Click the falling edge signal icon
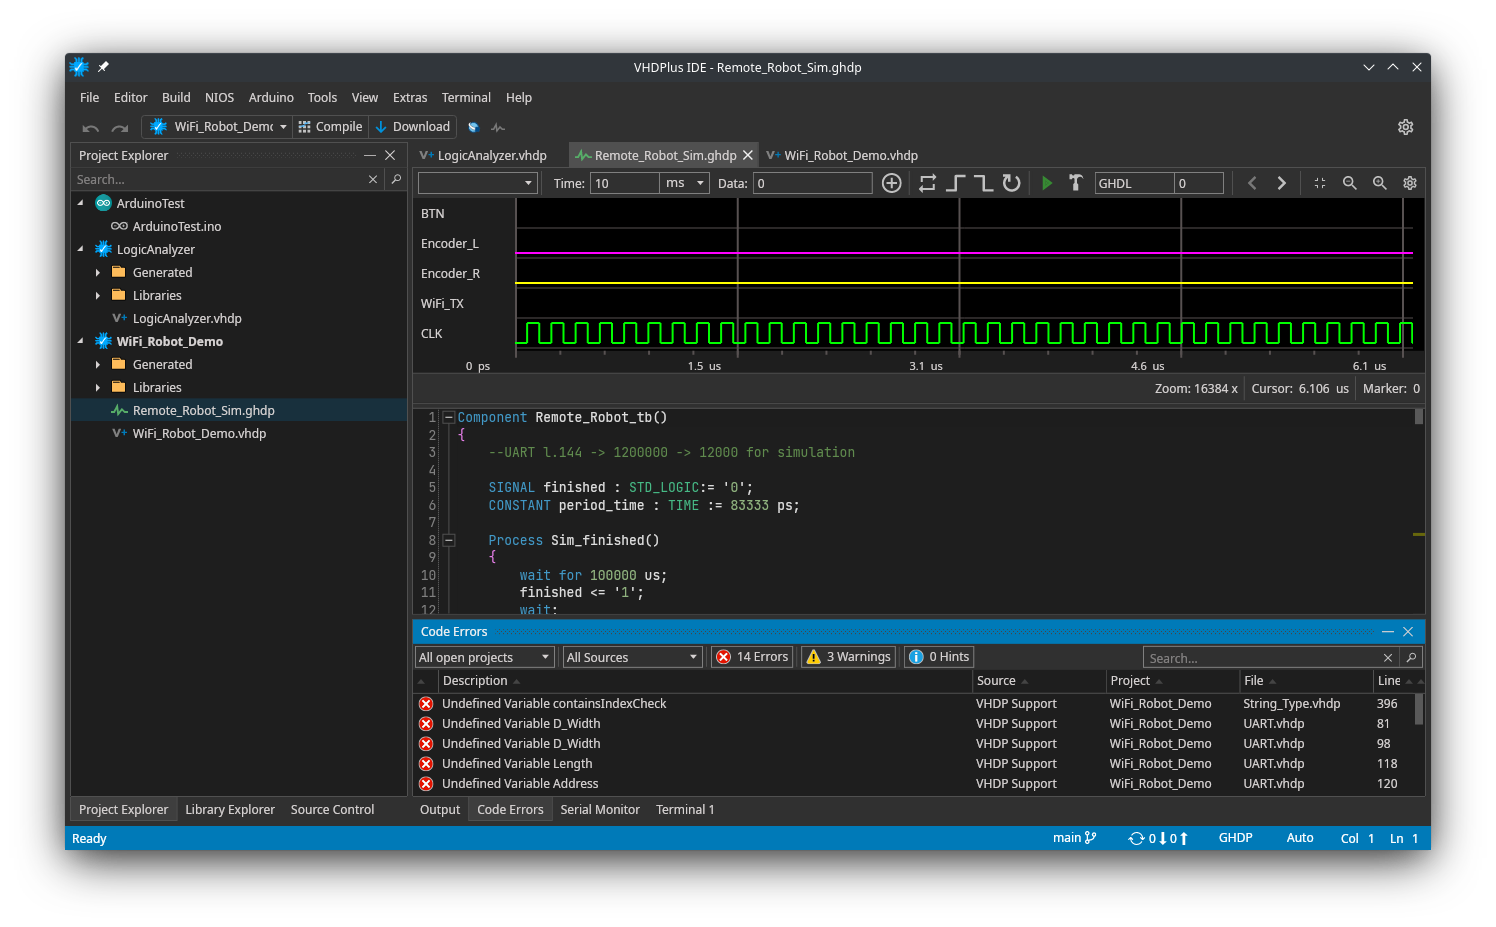 [983, 183]
